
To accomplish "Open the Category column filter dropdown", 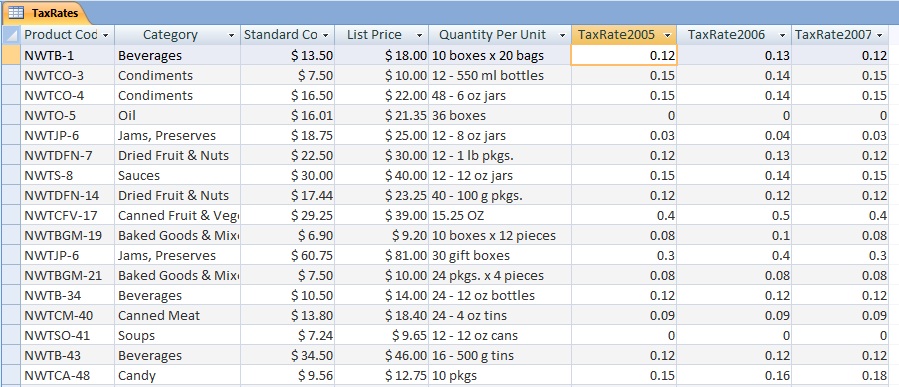I will [231, 36].
